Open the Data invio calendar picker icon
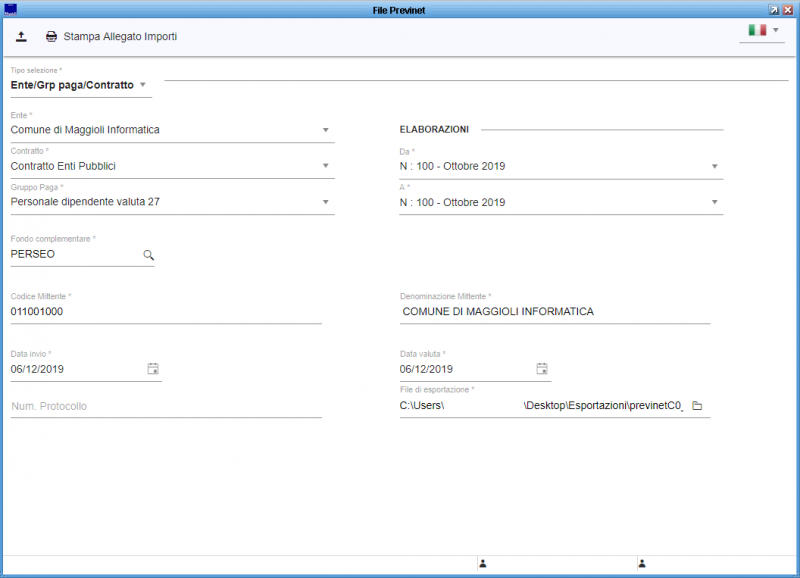Screen dimensions: 800x578 (153, 369)
